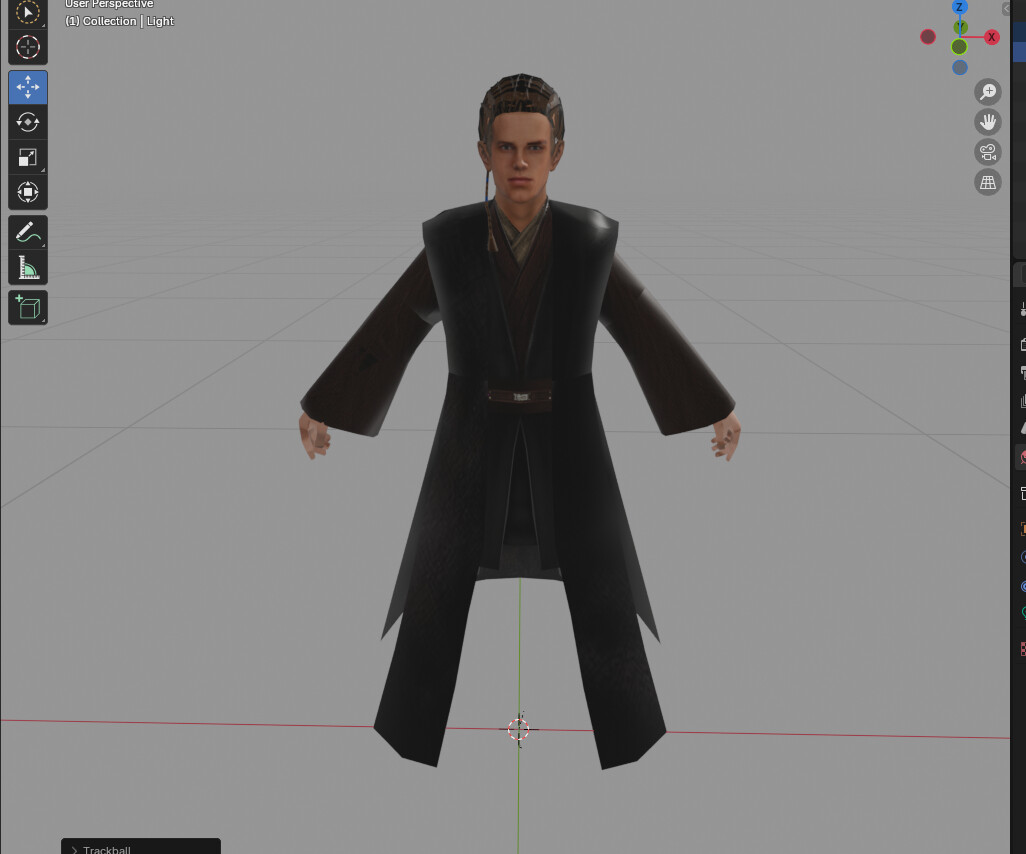Expand the Trackball operator panel

pos(141,847)
